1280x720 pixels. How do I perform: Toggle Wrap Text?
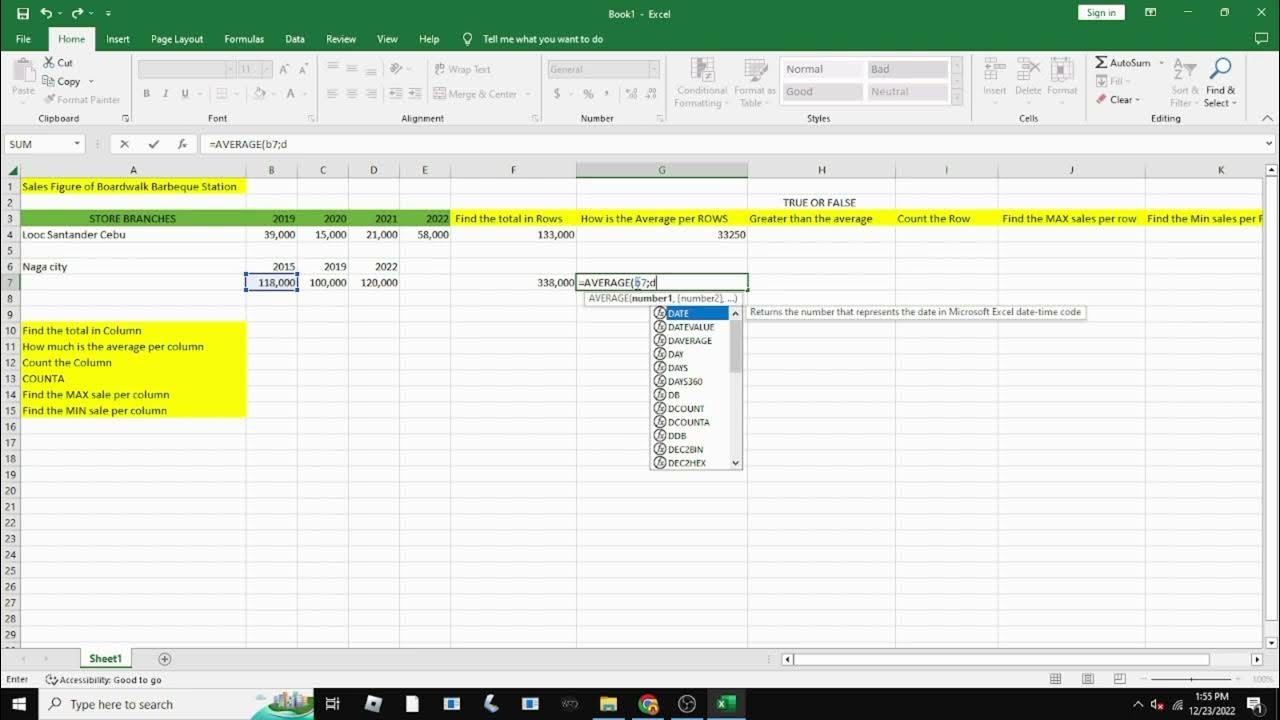click(462, 69)
